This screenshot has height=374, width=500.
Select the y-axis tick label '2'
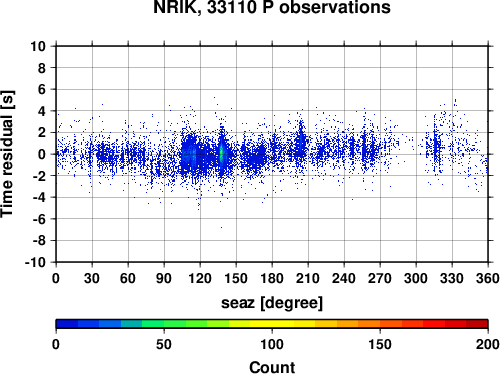point(41,133)
